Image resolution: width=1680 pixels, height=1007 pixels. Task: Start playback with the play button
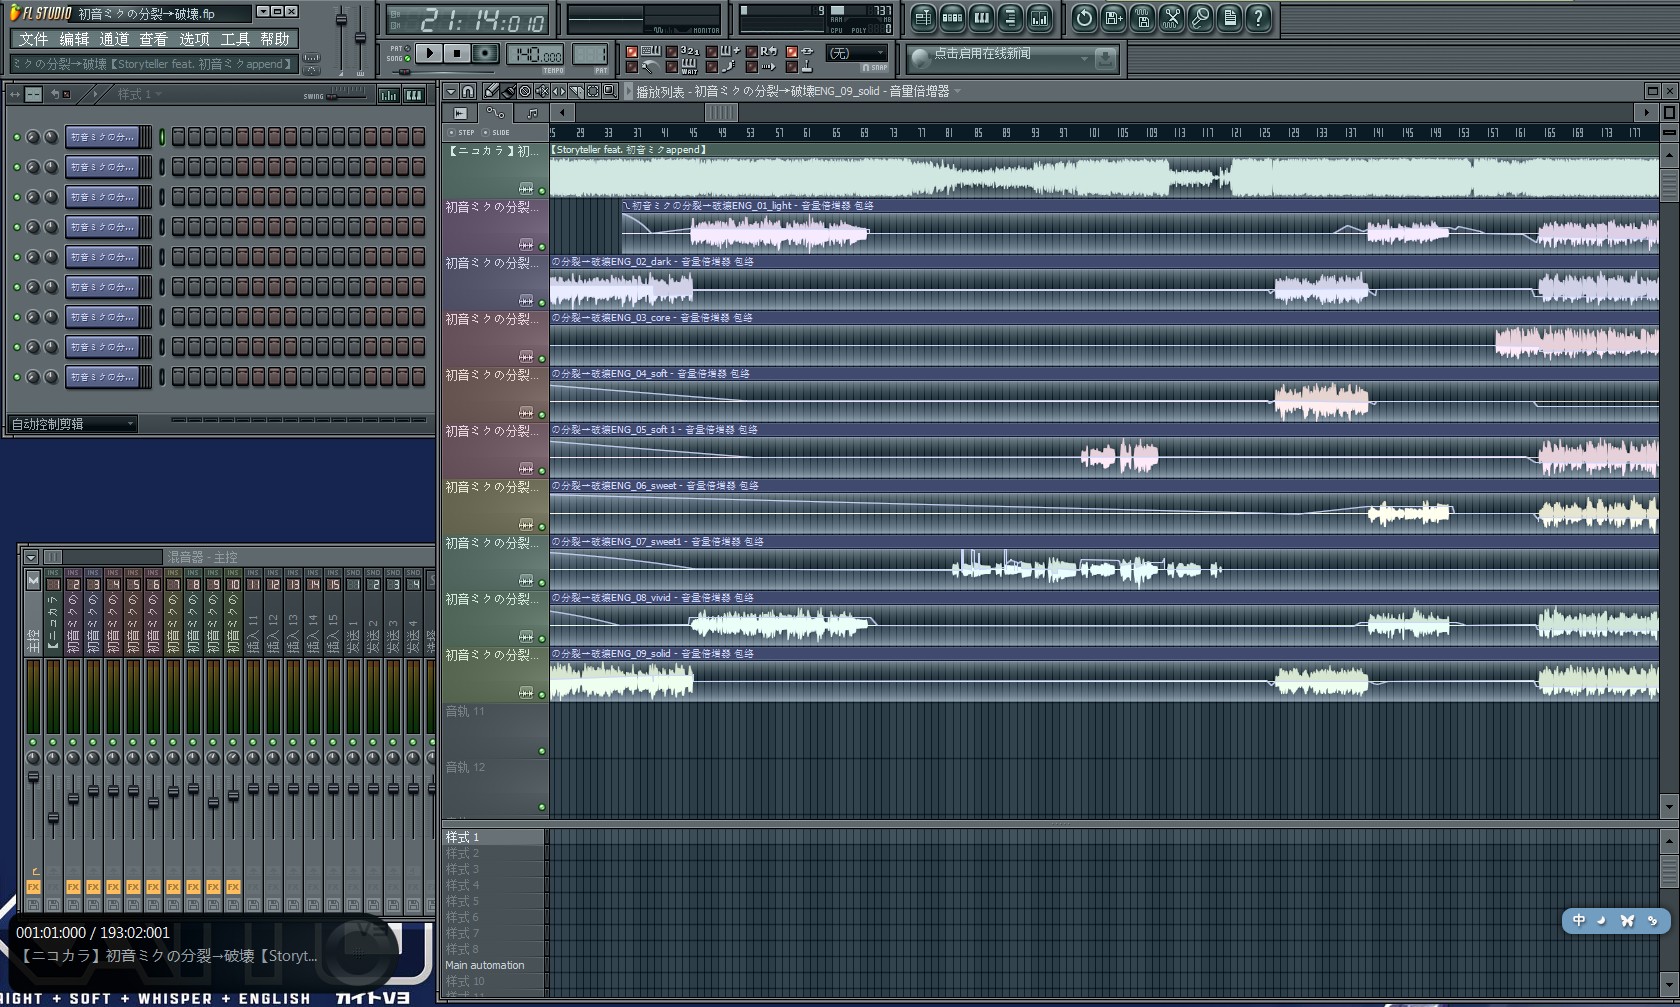[x=429, y=53]
